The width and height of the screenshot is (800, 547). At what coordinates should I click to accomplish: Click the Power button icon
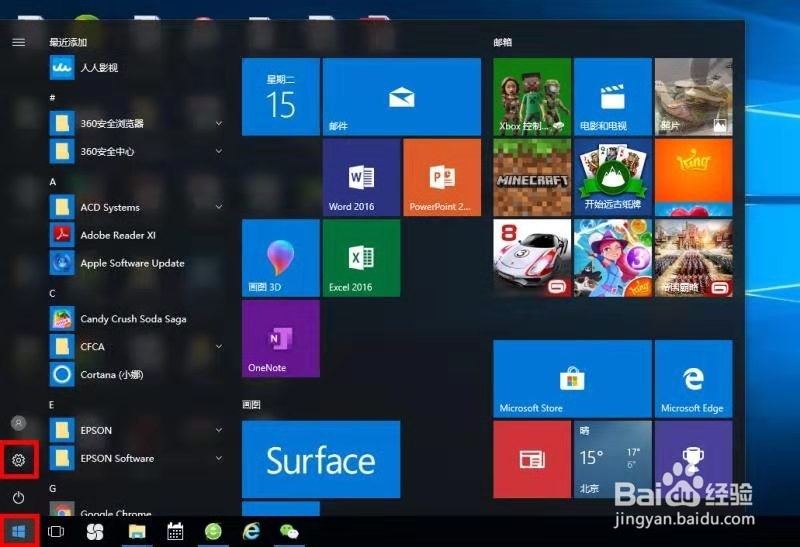(x=18, y=497)
